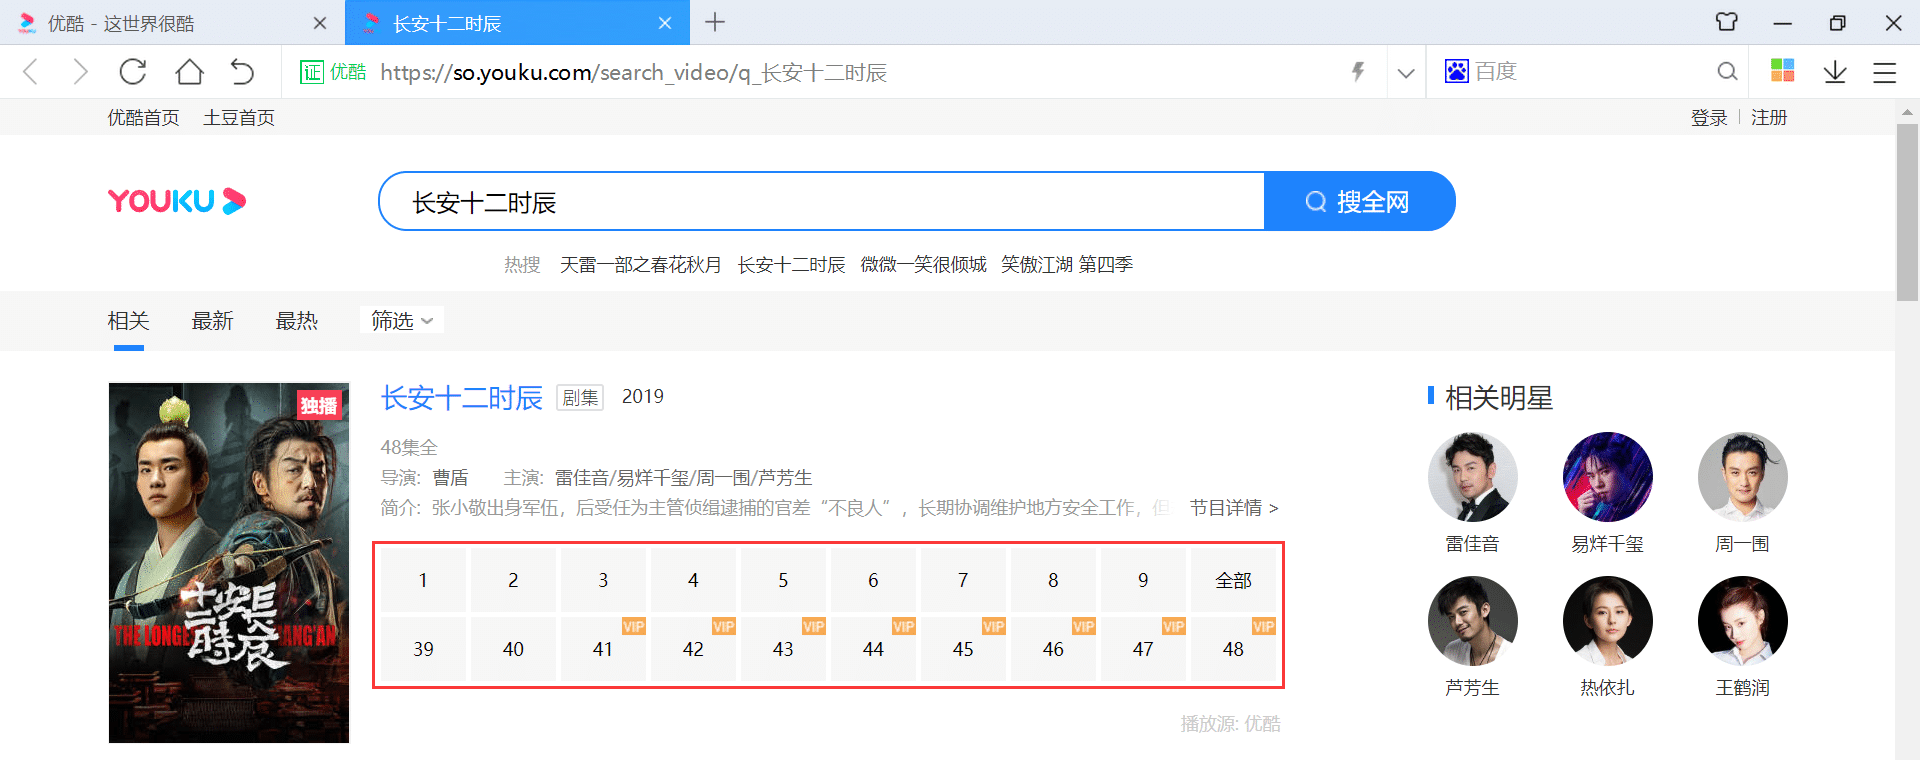Click the browser refresh icon

click(x=133, y=72)
